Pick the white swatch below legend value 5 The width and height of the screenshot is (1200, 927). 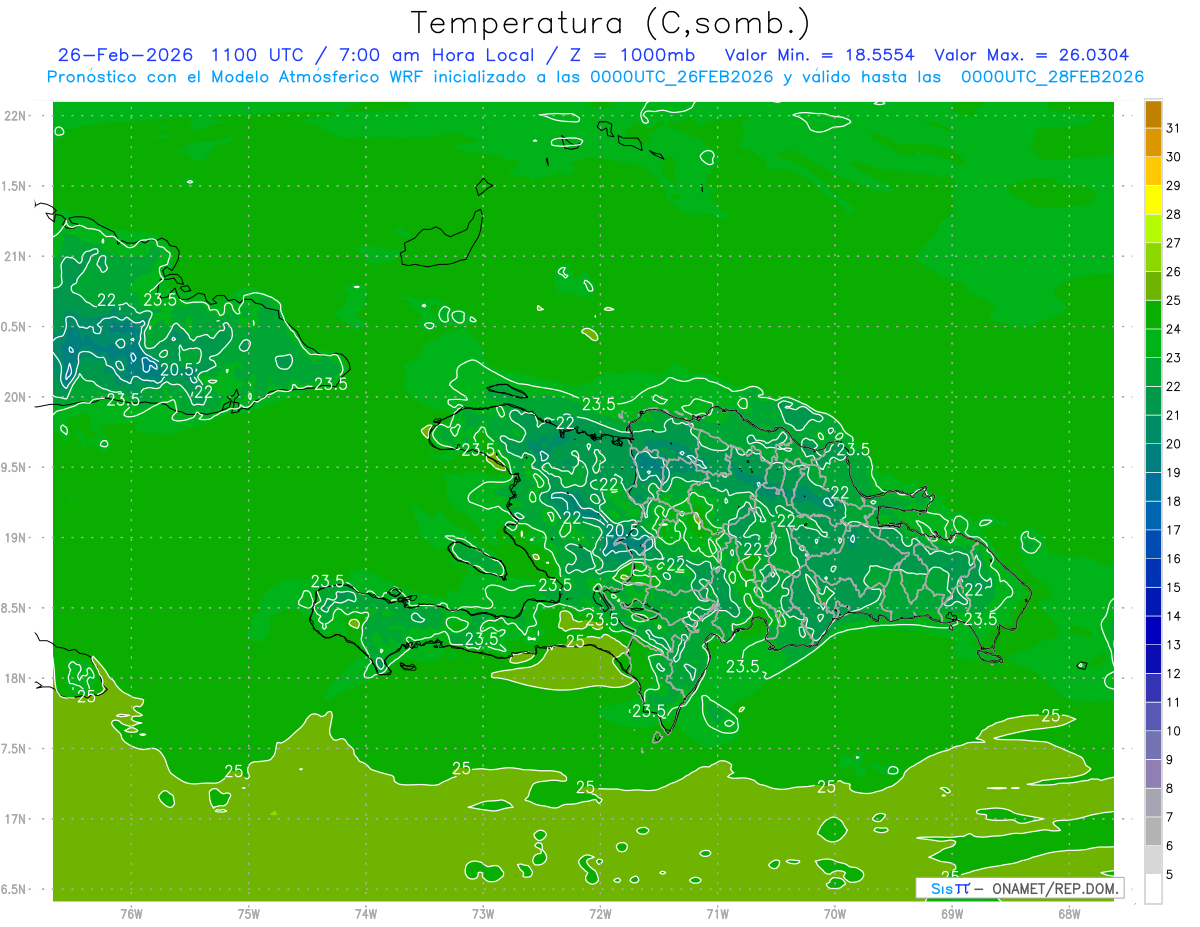[x=1153, y=889]
